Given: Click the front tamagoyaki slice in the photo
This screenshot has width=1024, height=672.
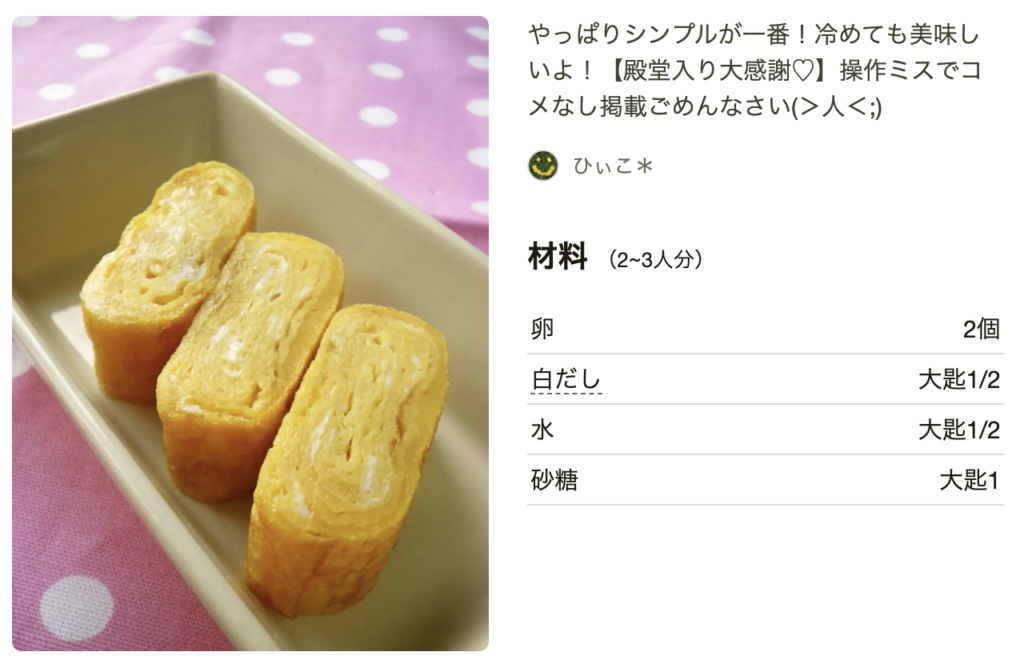Looking at the screenshot, I should (347, 460).
